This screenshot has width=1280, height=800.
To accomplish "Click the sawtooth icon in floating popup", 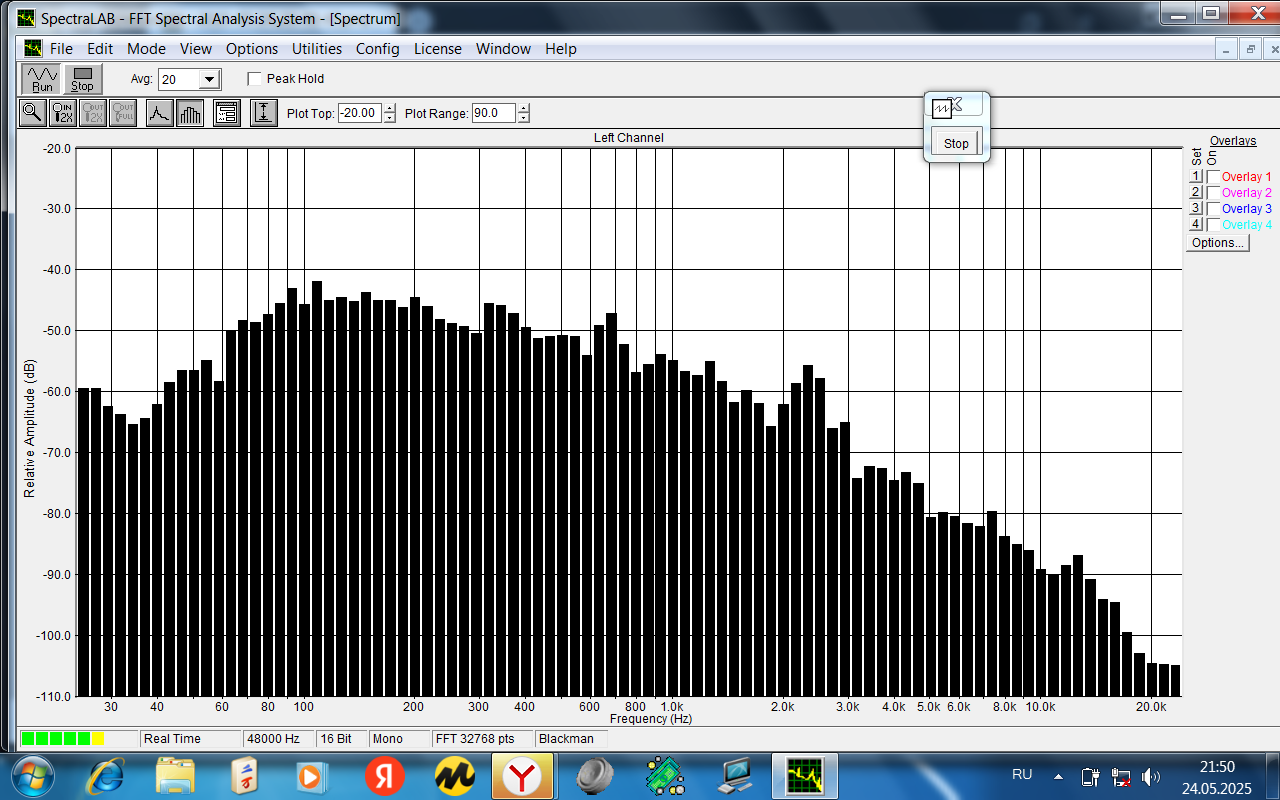I will pos(941,107).
